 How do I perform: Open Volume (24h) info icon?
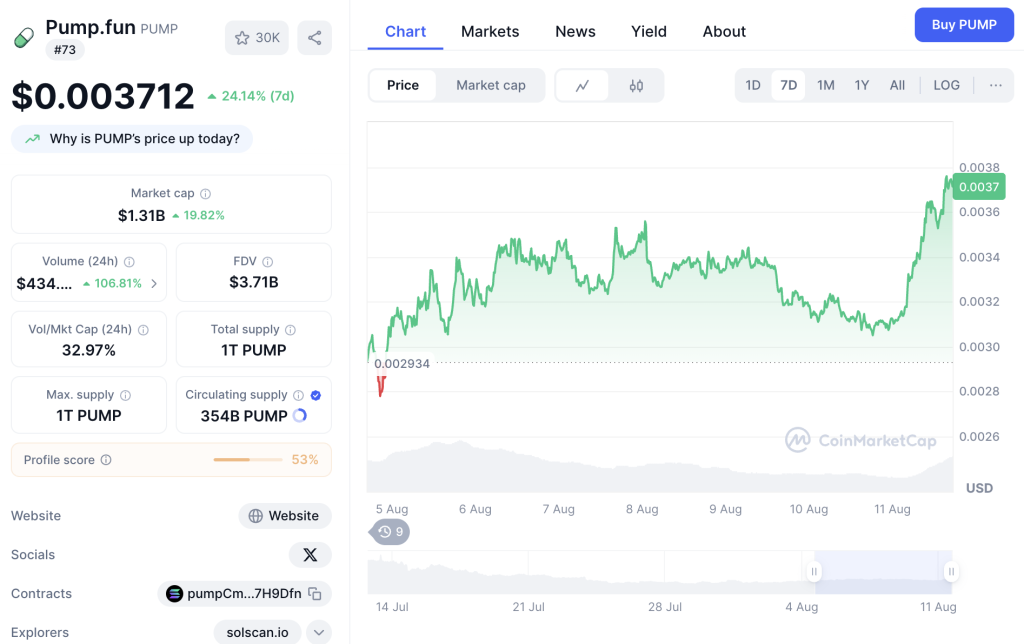(129, 261)
